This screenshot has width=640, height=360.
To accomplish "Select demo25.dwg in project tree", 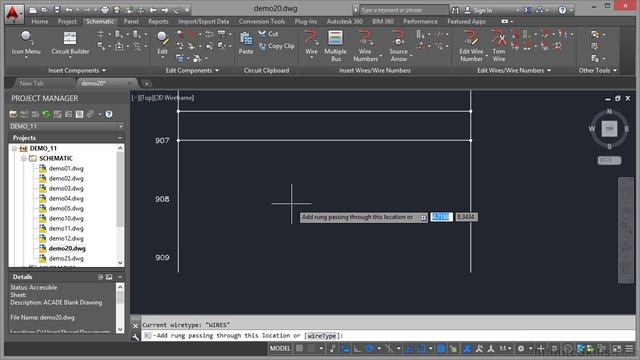I will 66,258.
